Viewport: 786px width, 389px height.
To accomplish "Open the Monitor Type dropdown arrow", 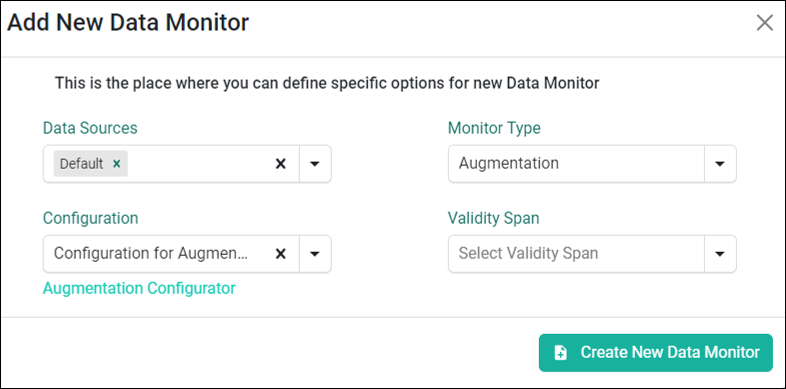I will tap(720, 164).
